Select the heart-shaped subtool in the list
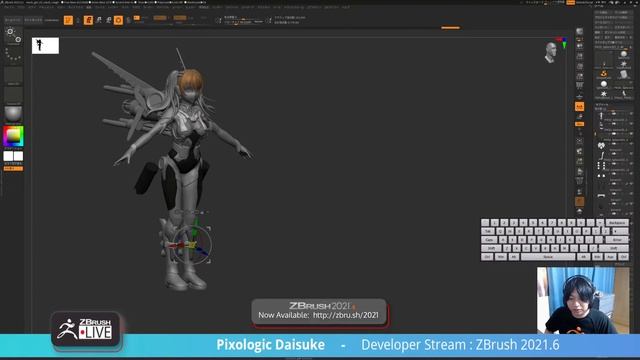Viewport: 640px width, 360px height. [x=601, y=145]
